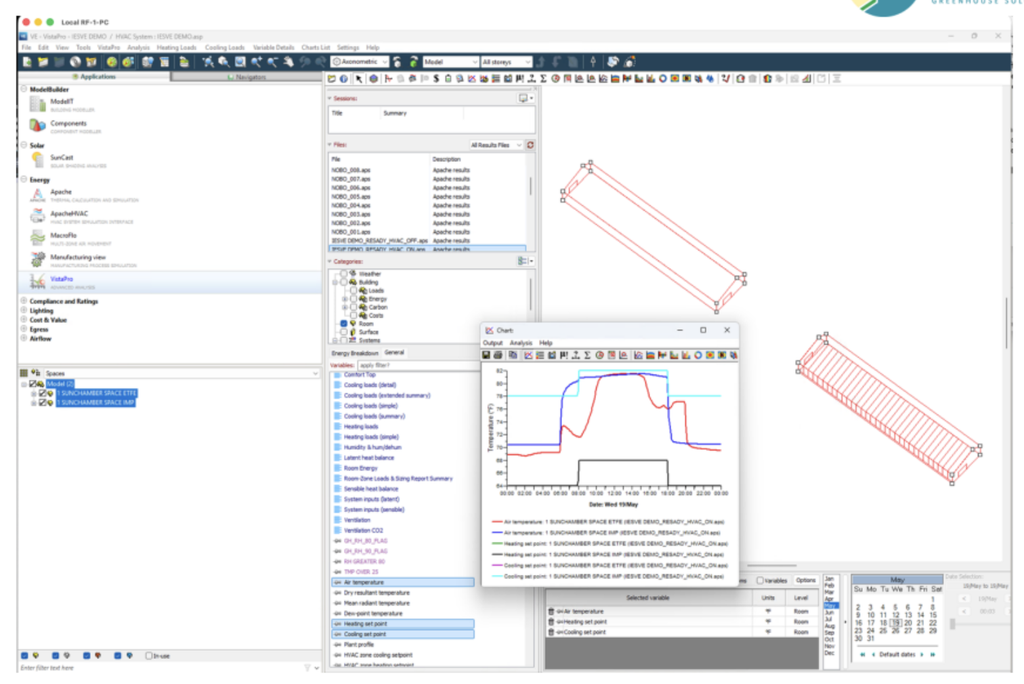
Task: Click the refresh results files icon
Action: point(530,145)
